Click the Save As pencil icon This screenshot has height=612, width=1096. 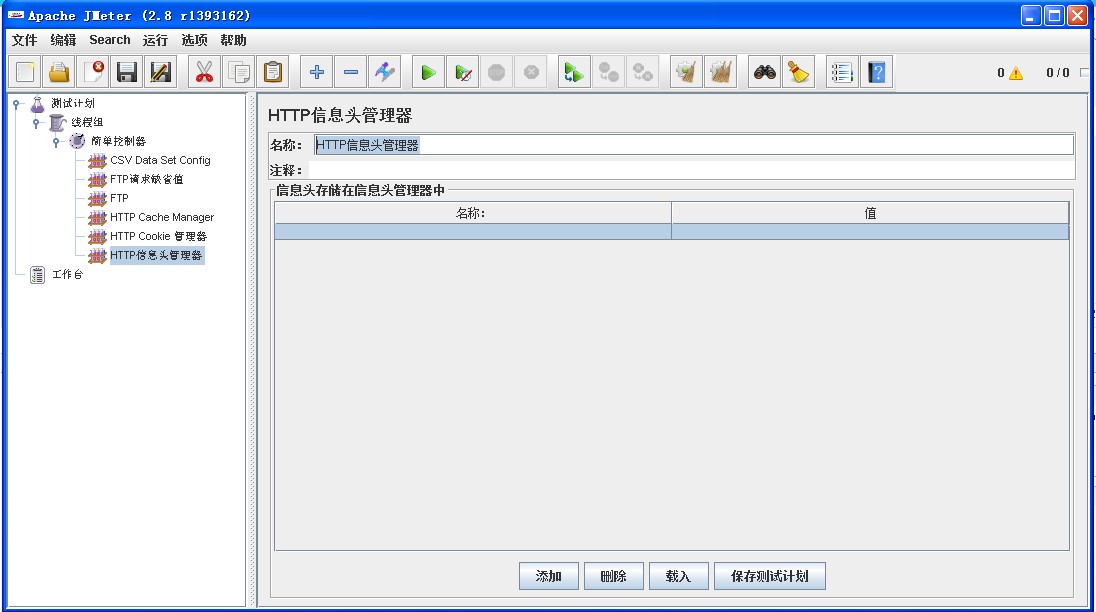161,72
